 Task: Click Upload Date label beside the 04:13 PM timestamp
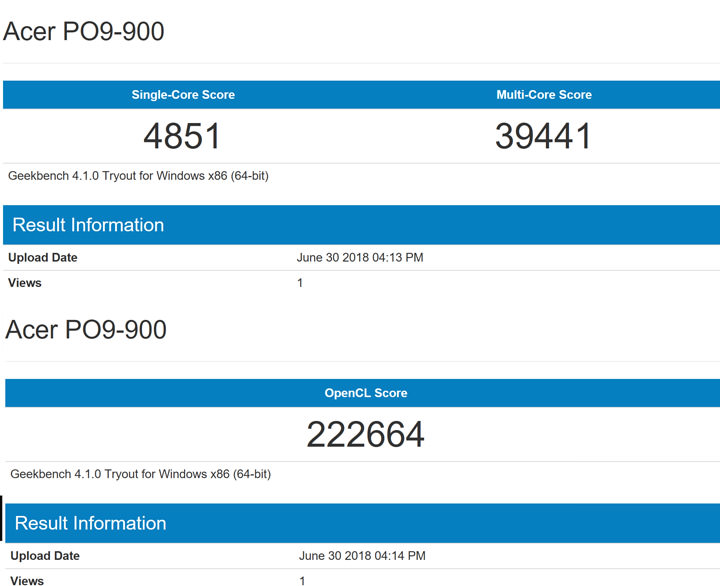point(43,258)
